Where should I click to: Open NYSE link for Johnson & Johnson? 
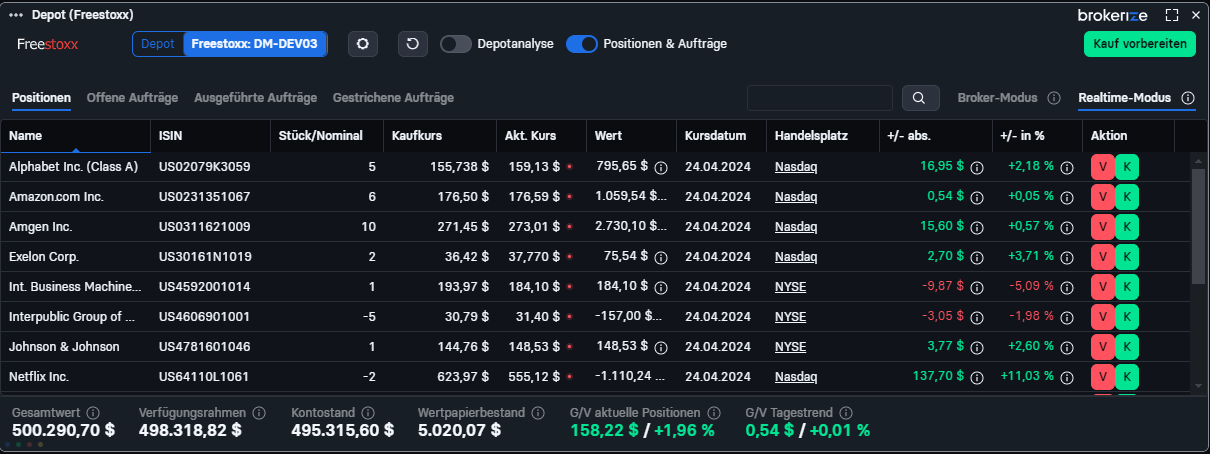[x=790, y=347]
